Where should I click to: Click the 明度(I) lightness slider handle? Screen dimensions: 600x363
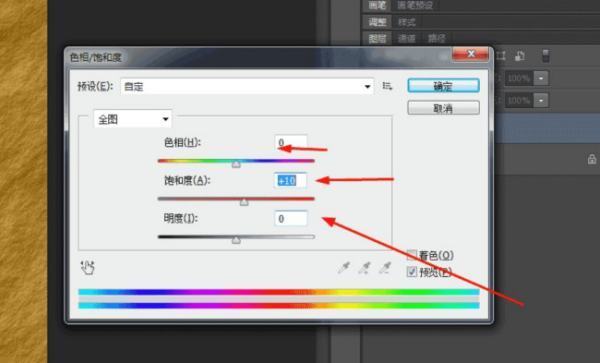[x=236, y=240]
